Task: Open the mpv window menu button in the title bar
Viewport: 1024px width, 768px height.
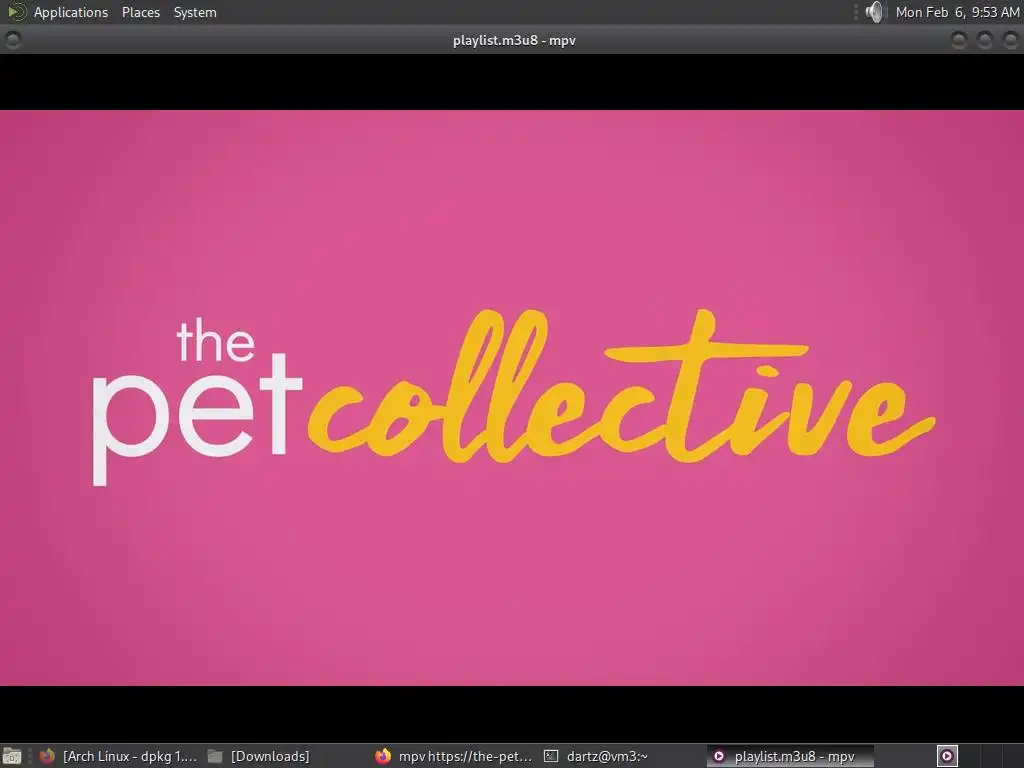Action: coord(12,40)
